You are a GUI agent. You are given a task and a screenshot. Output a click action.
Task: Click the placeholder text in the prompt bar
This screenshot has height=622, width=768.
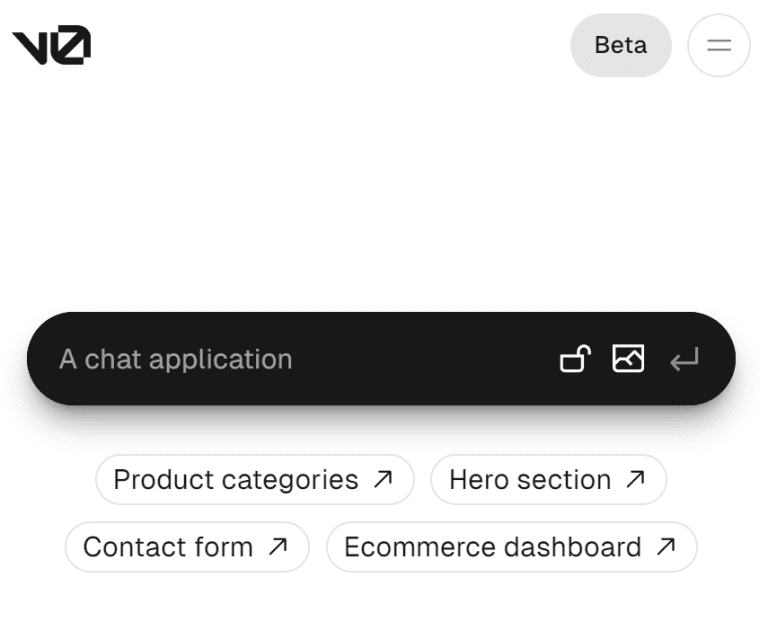(176, 359)
